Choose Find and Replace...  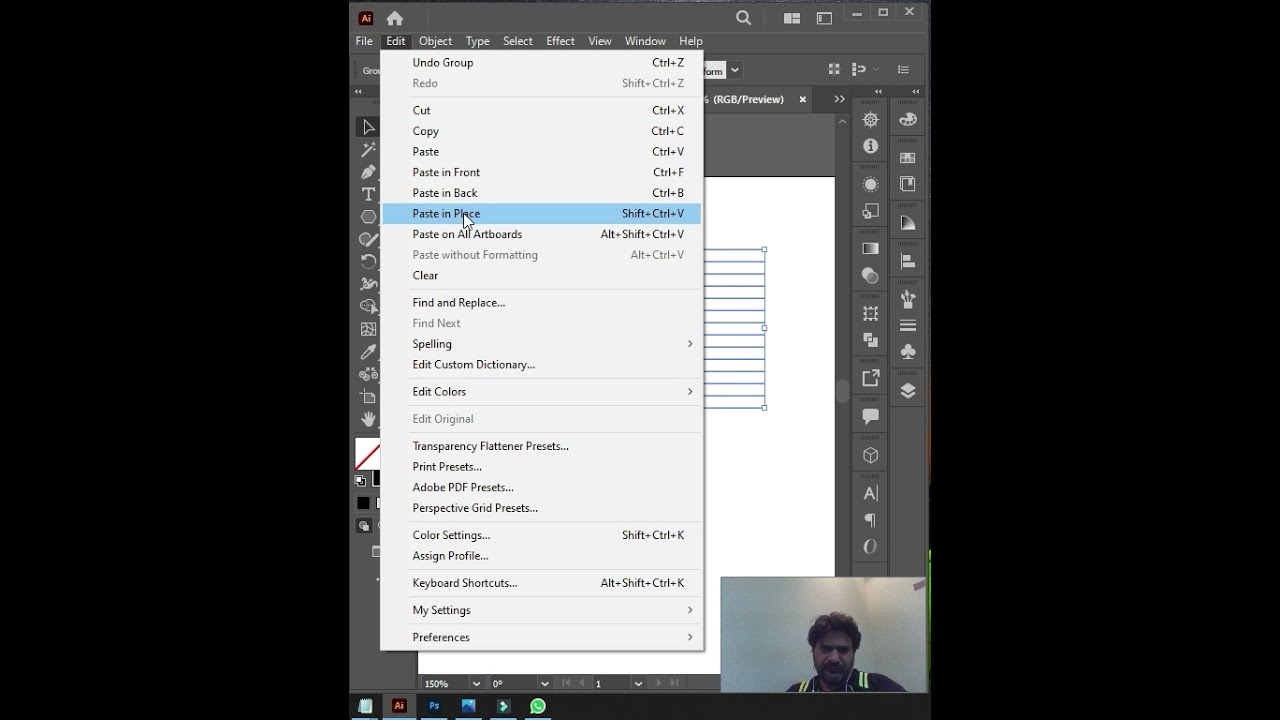click(x=542, y=302)
